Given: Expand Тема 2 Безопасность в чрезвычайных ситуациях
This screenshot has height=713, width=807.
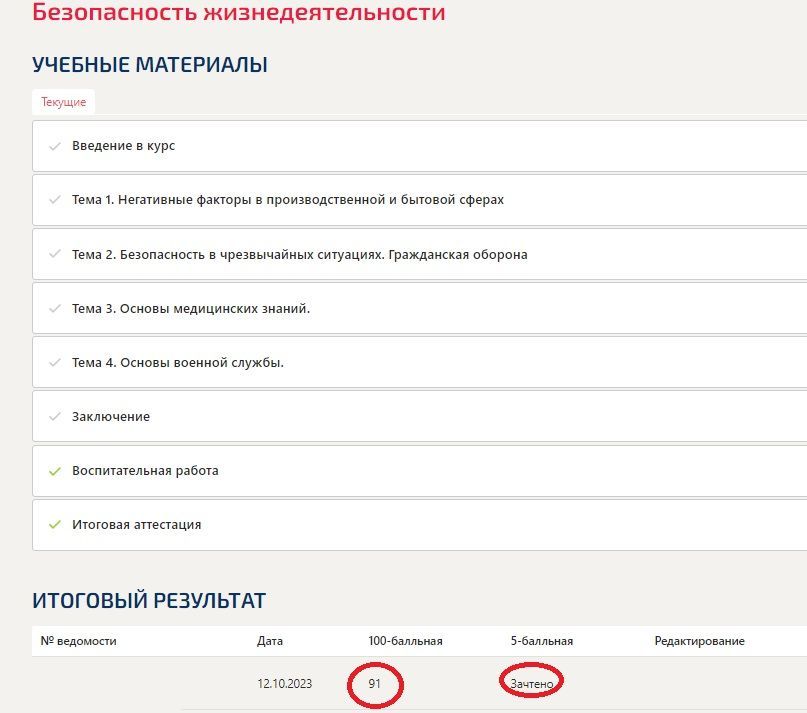Looking at the screenshot, I should pos(419,254).
